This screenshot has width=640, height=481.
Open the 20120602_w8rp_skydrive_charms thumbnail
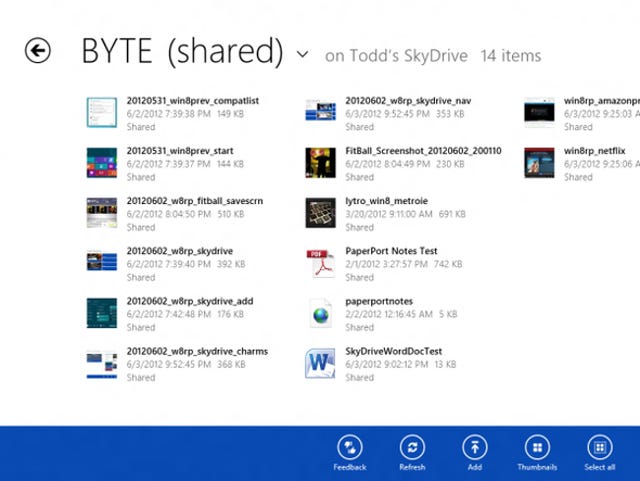coord(102,365)
